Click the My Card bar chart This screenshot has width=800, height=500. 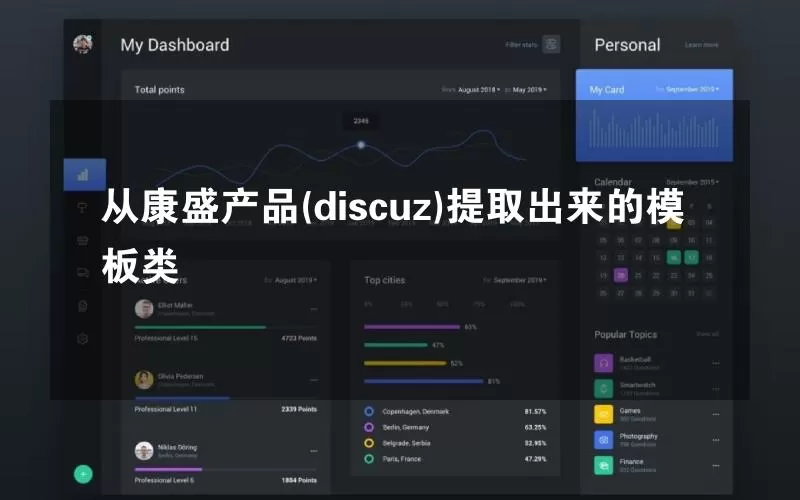point(654,129)
